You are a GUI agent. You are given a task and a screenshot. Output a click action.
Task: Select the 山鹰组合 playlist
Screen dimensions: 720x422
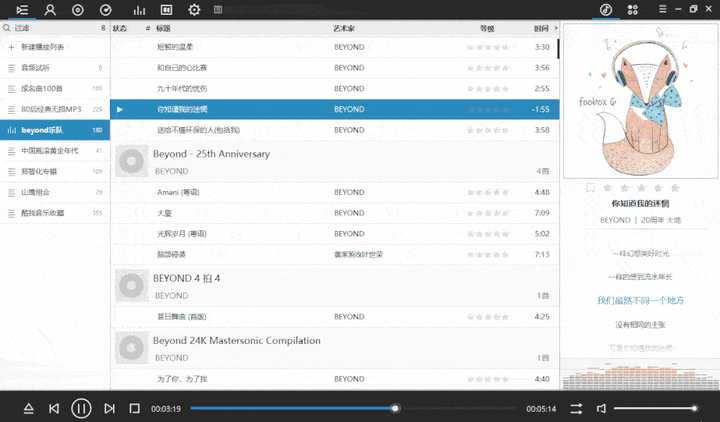[x=55, y=192]
